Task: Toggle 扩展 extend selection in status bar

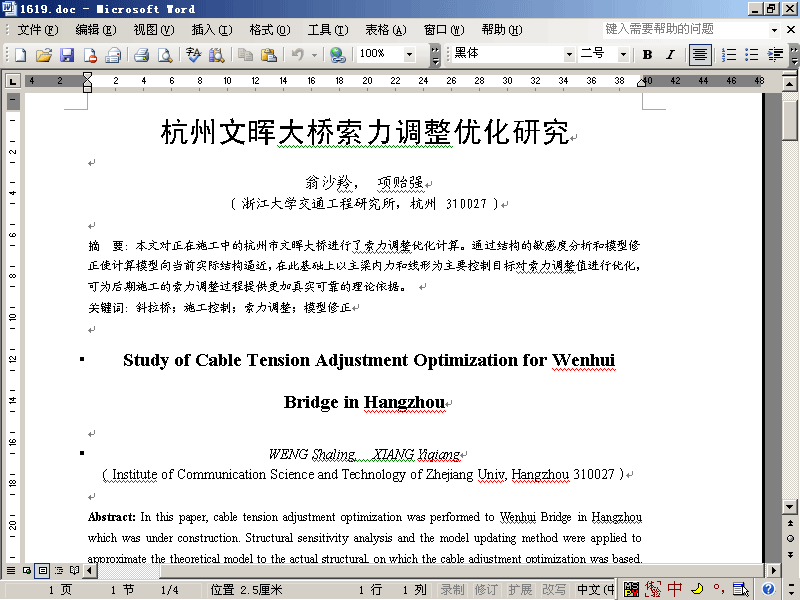Action: (520, 590)
